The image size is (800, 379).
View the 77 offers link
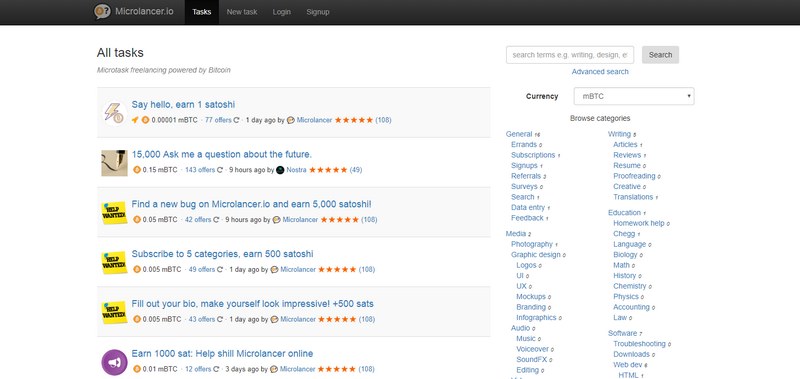[x=218, y=120]
